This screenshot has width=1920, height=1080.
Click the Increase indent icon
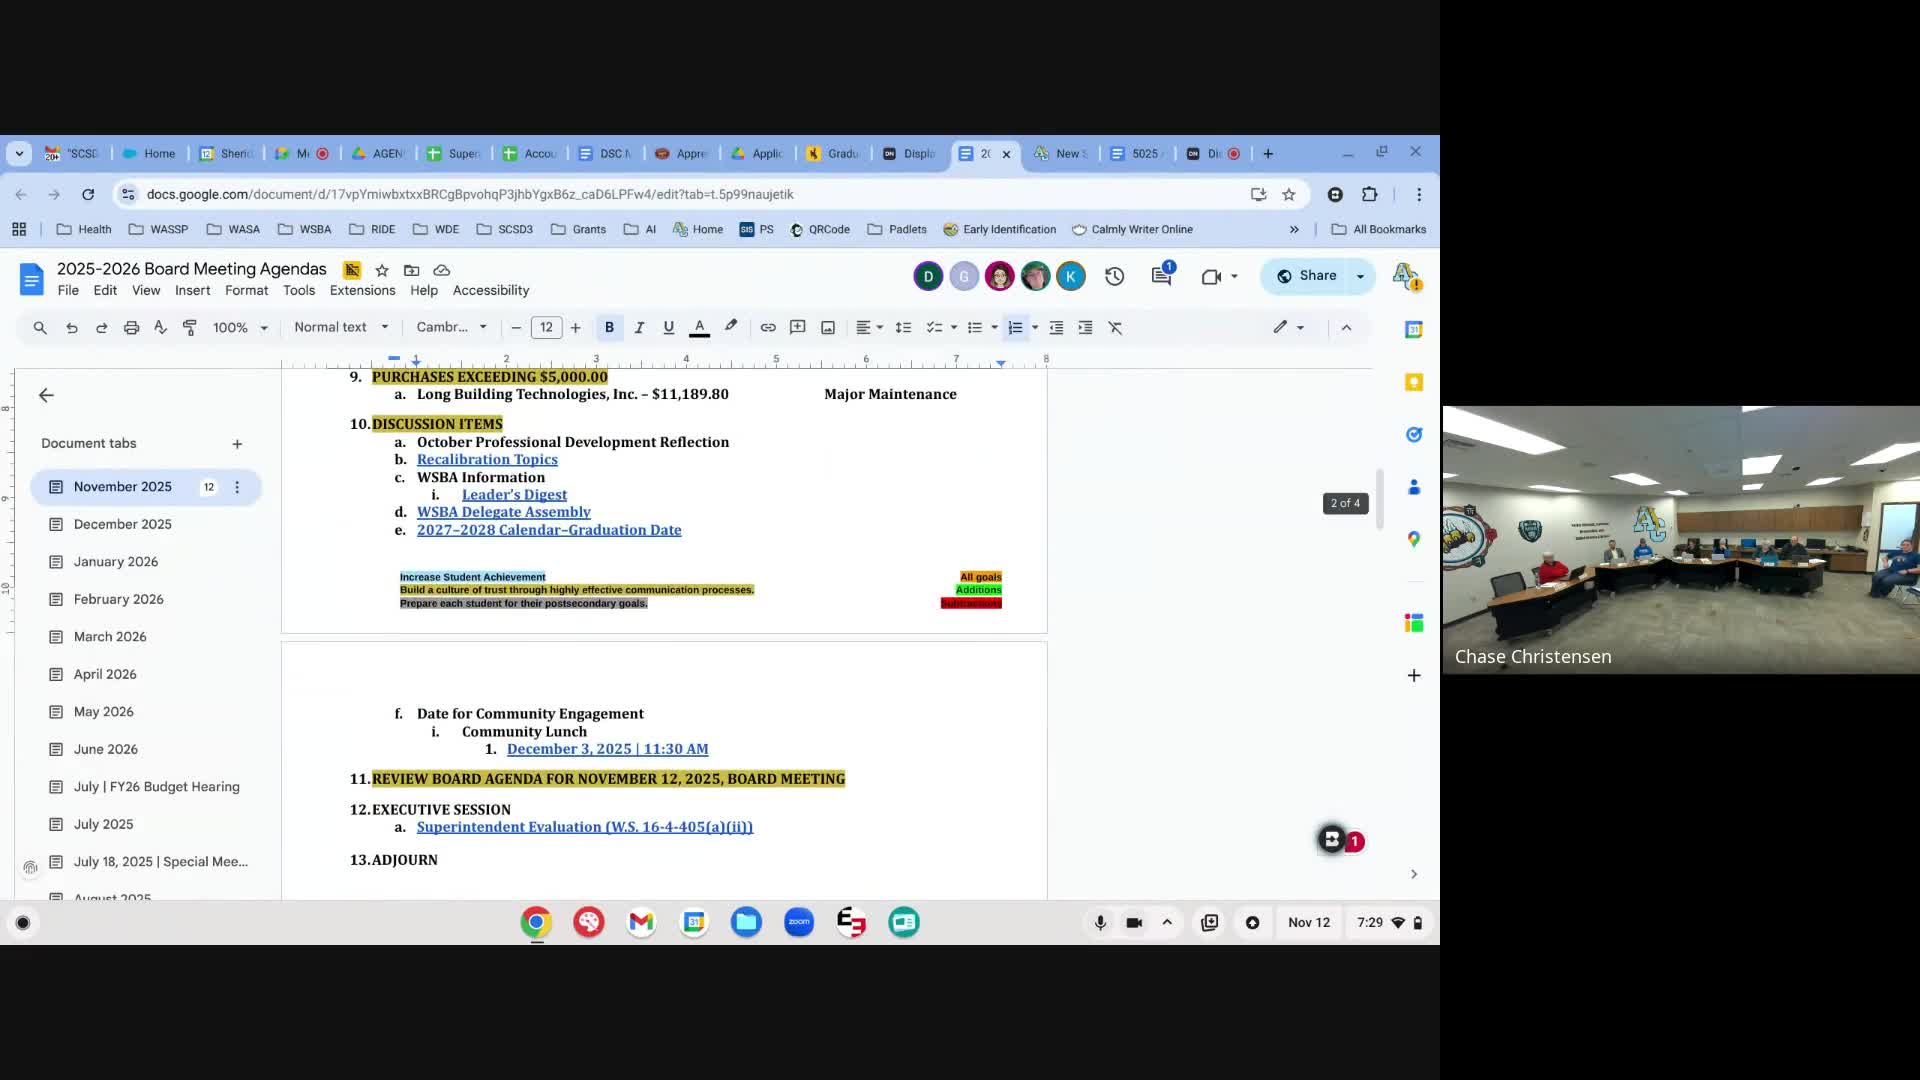[1085, 328]
